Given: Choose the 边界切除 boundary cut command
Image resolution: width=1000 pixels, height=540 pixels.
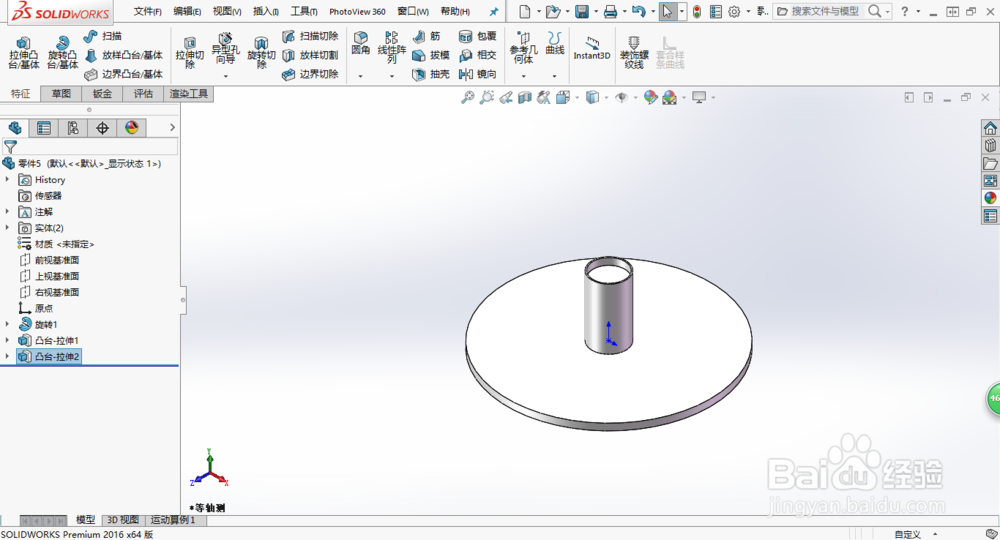Looking at the screenshot, I should tap(311, 75).
